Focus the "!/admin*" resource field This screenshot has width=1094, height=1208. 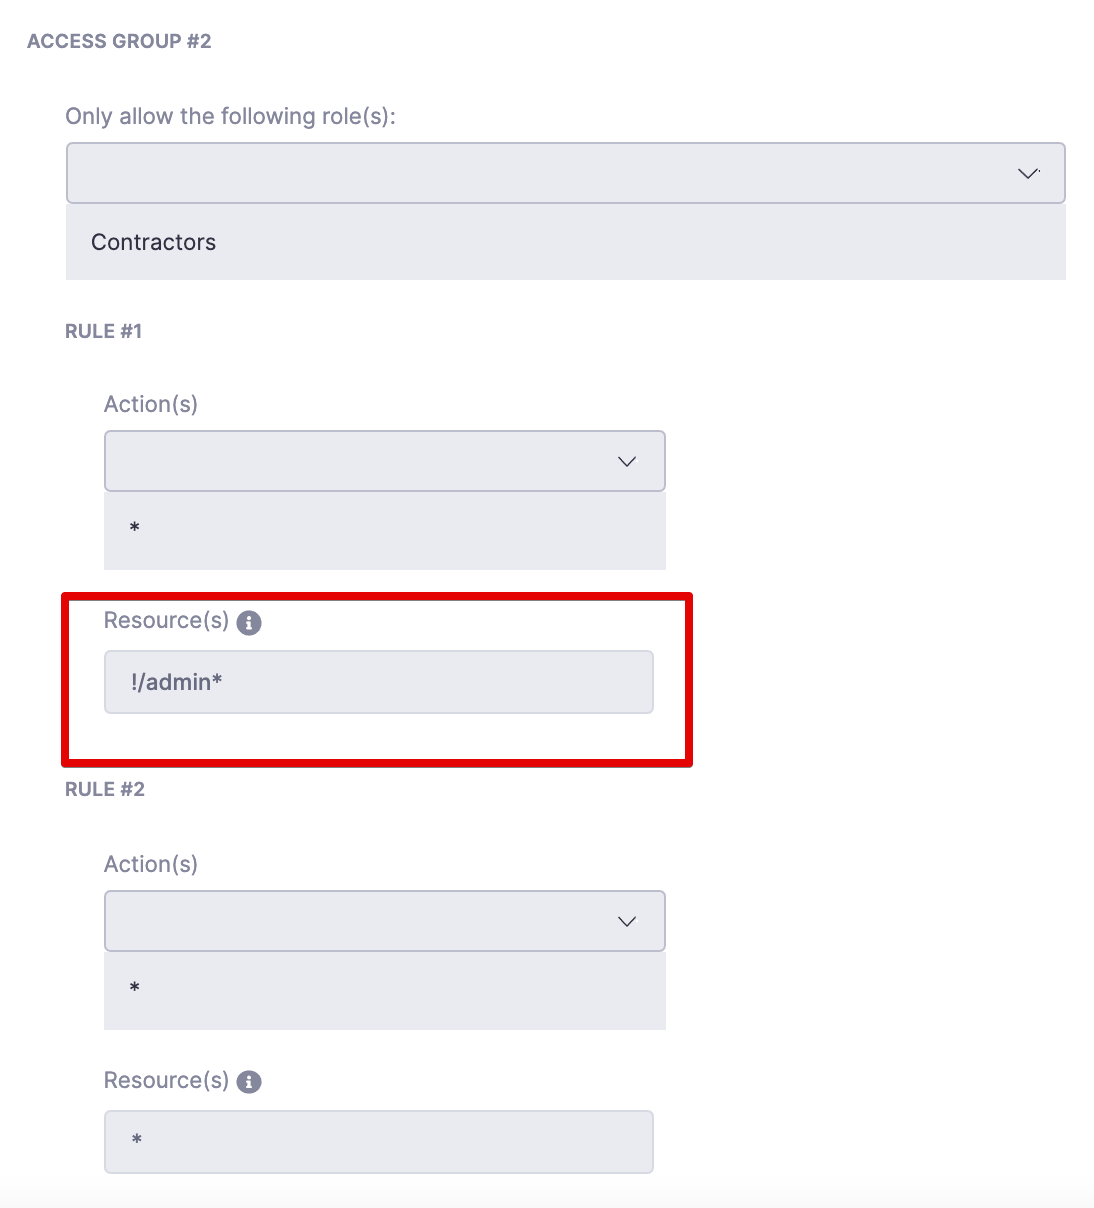[x=378, y=682]
